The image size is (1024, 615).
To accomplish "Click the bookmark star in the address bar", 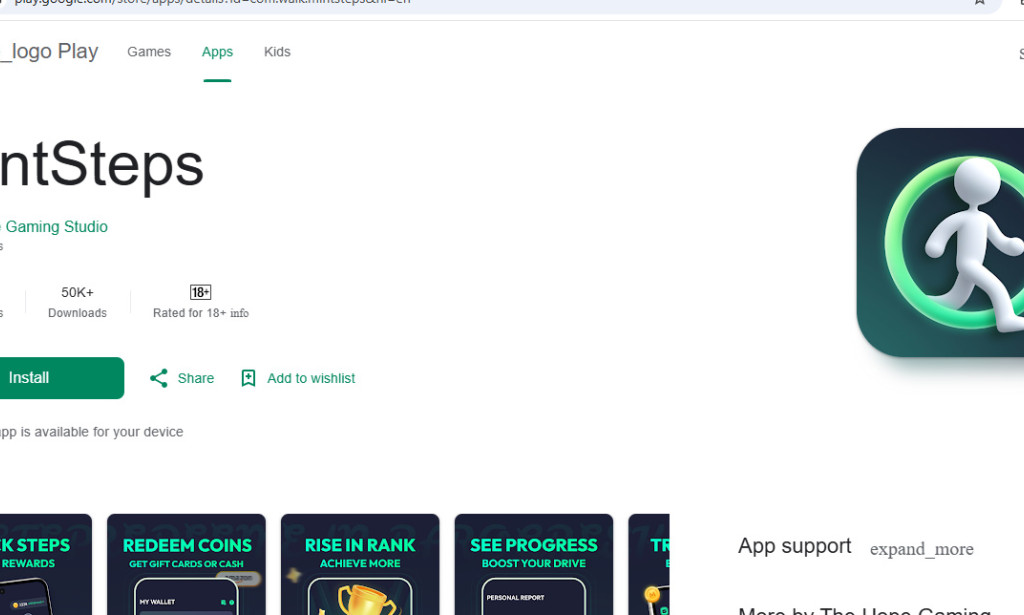I will pyautogui.click(x=979, y=4).
